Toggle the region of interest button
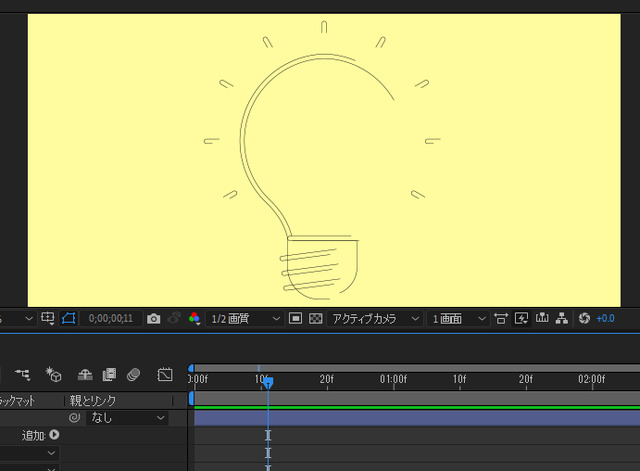 pos(295,318)
